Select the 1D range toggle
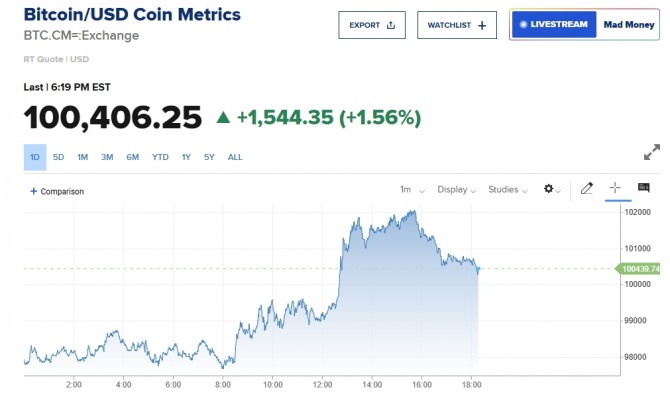Image resolution: width=670 pixels, height=406 pixels. (35, 157)
